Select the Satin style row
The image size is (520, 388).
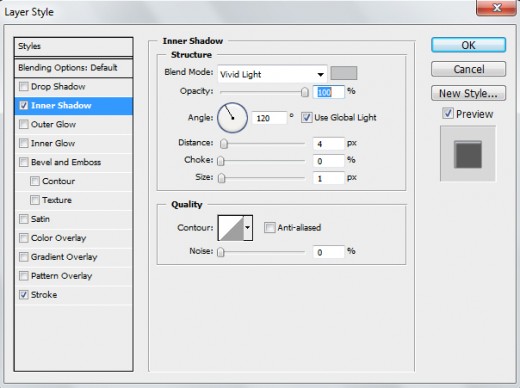[73, 219]
